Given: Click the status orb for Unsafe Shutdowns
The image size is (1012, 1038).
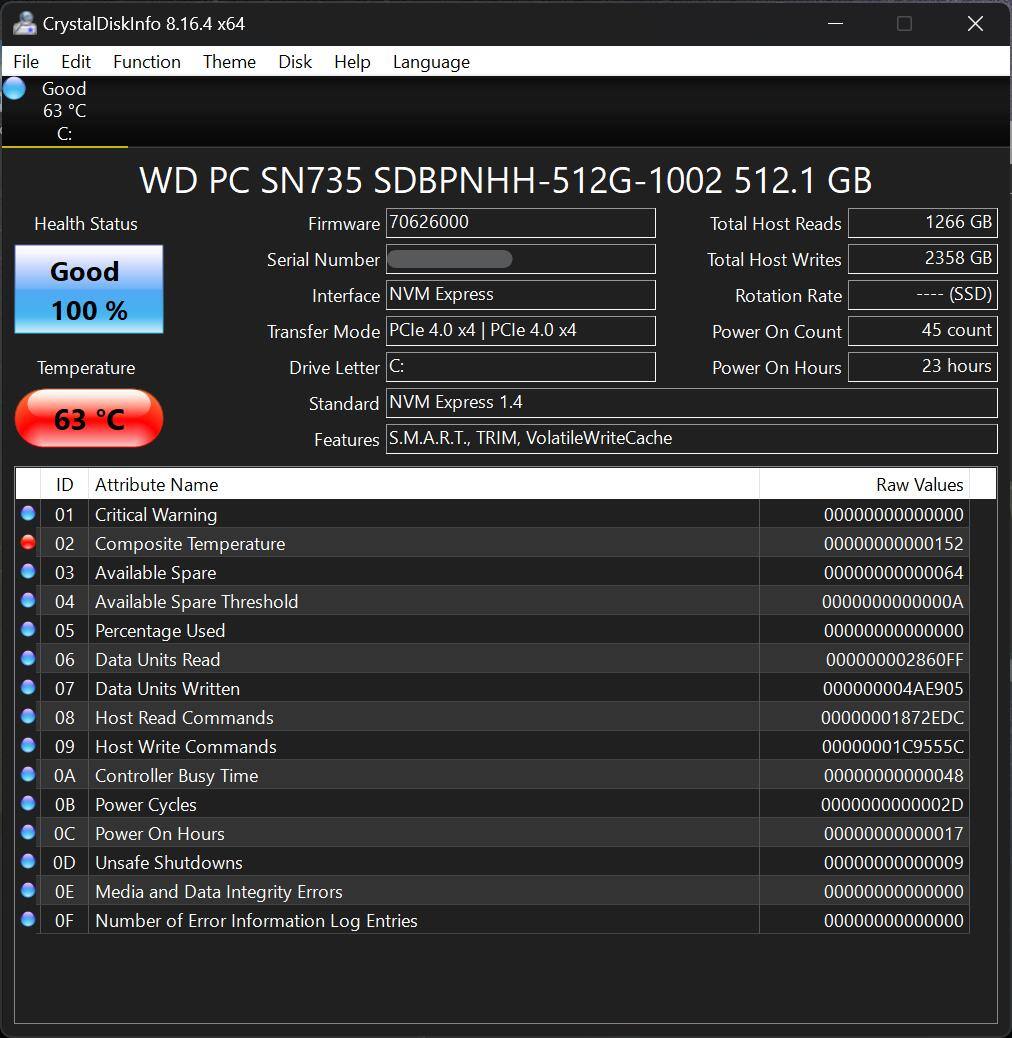Looking at the screenshot, I should [28, 862].
